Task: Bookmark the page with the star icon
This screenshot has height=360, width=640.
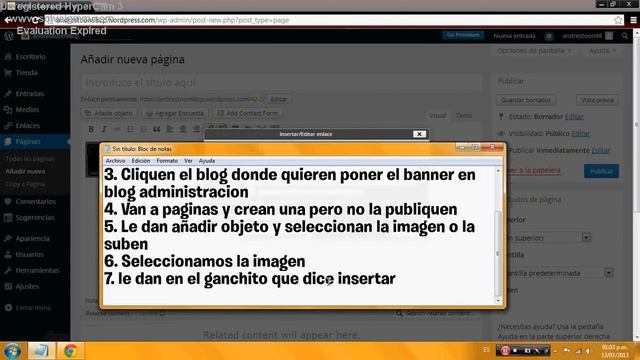Action: (618, 20)
